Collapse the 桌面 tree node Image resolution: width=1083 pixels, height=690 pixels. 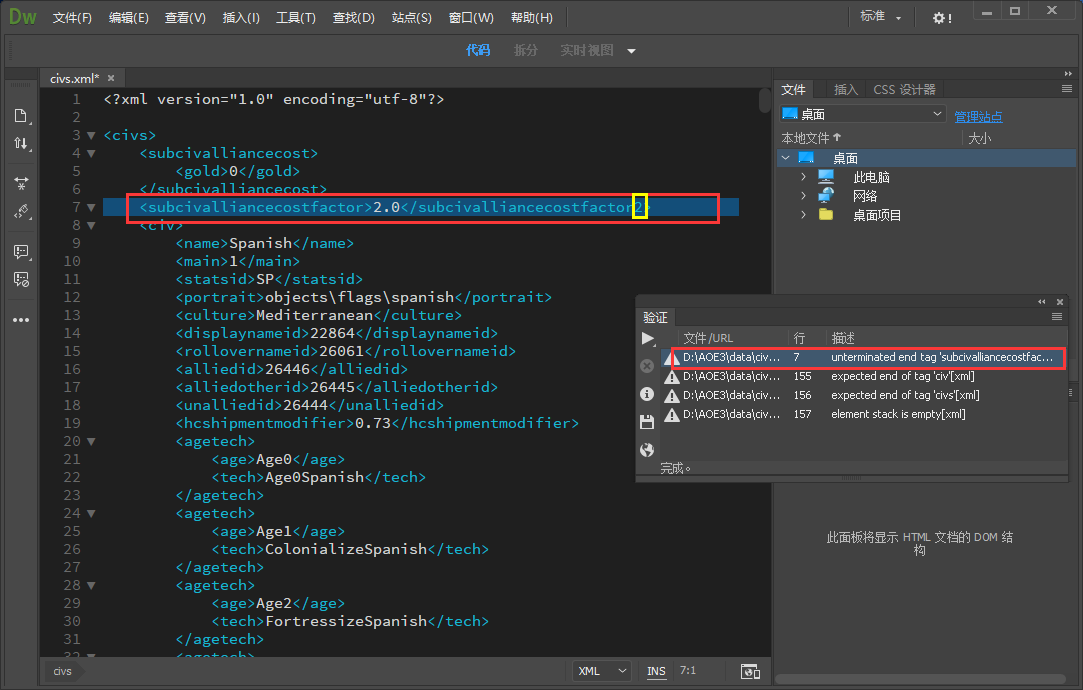coord(786,158)
